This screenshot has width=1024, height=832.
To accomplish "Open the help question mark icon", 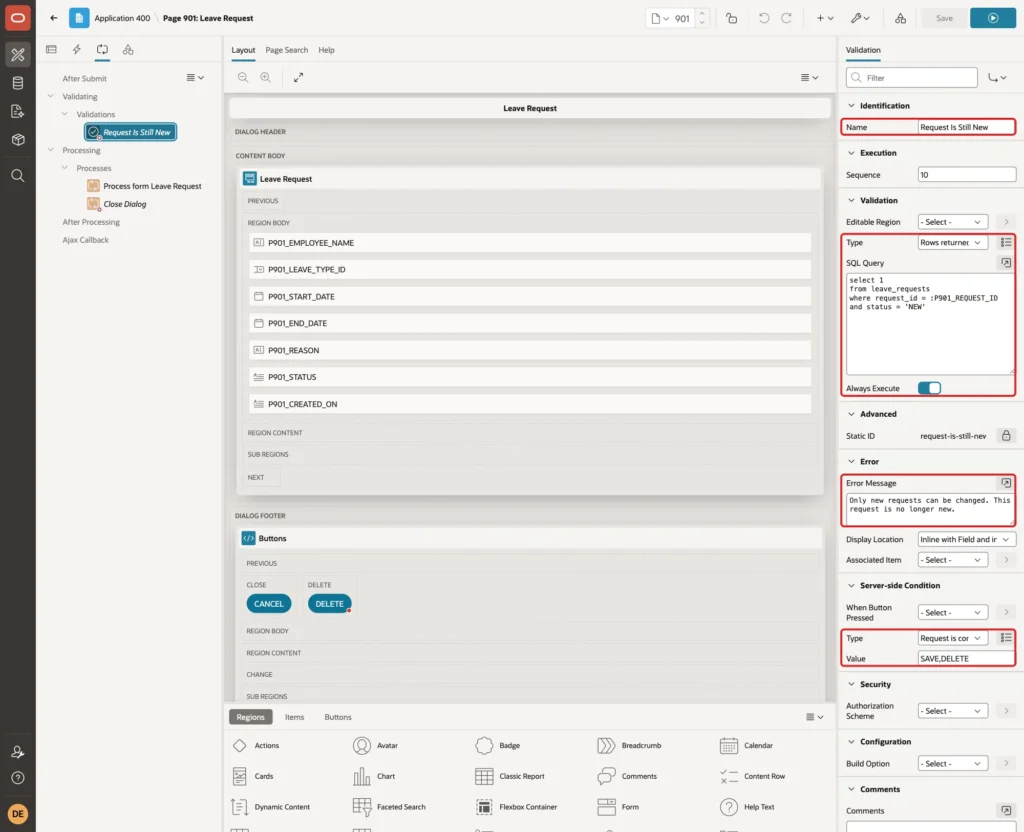I will click(x=18, y=778).
